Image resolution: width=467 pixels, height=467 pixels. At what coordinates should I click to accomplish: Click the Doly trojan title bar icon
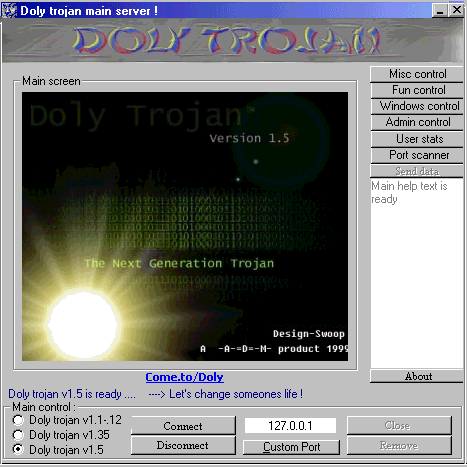tap(9, 11)
